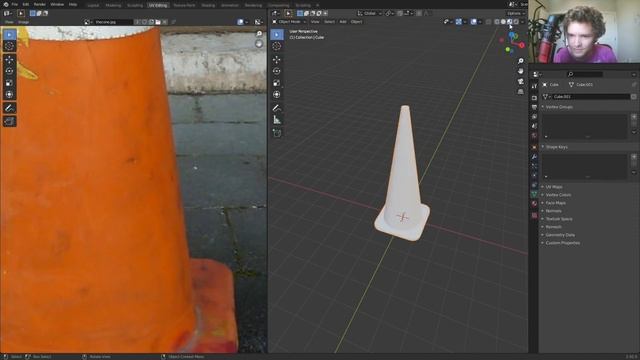The width and height of the screenshot is (640, 360).
Task: Zoom icon in UV editor corner
Action: point(259,34)
